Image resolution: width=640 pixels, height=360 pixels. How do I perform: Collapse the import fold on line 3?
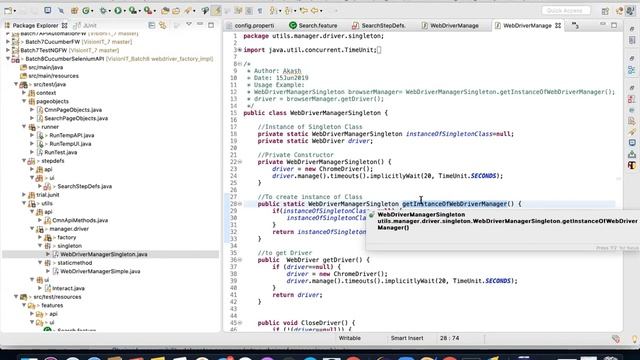tap(240, 50)
